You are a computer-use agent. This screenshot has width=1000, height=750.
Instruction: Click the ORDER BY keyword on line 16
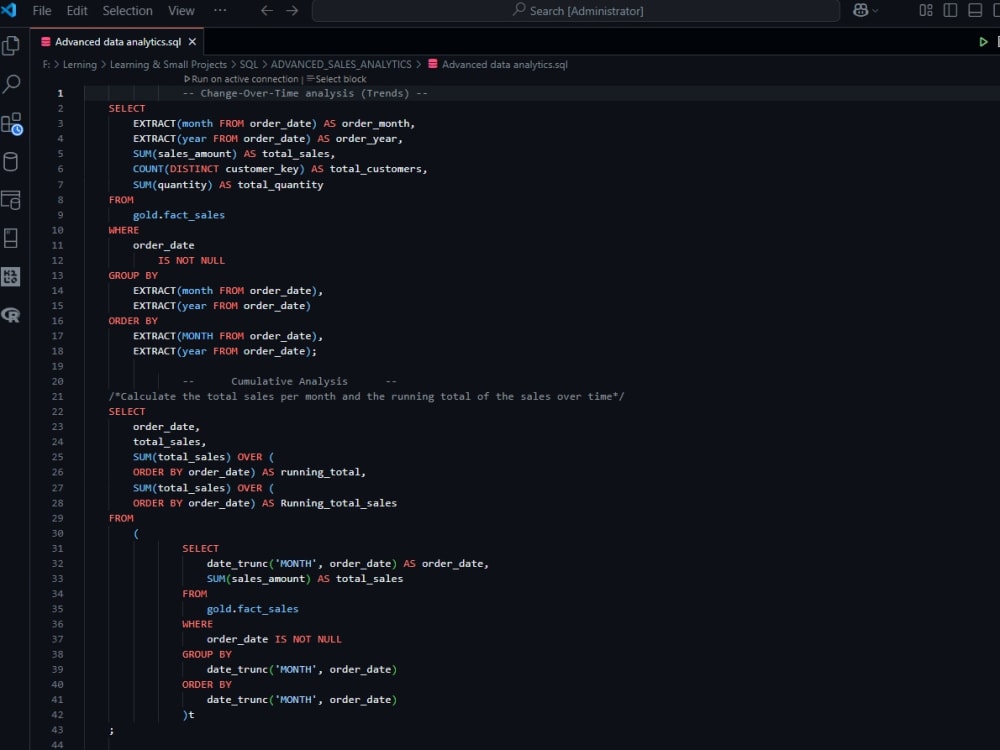[133, 321]
